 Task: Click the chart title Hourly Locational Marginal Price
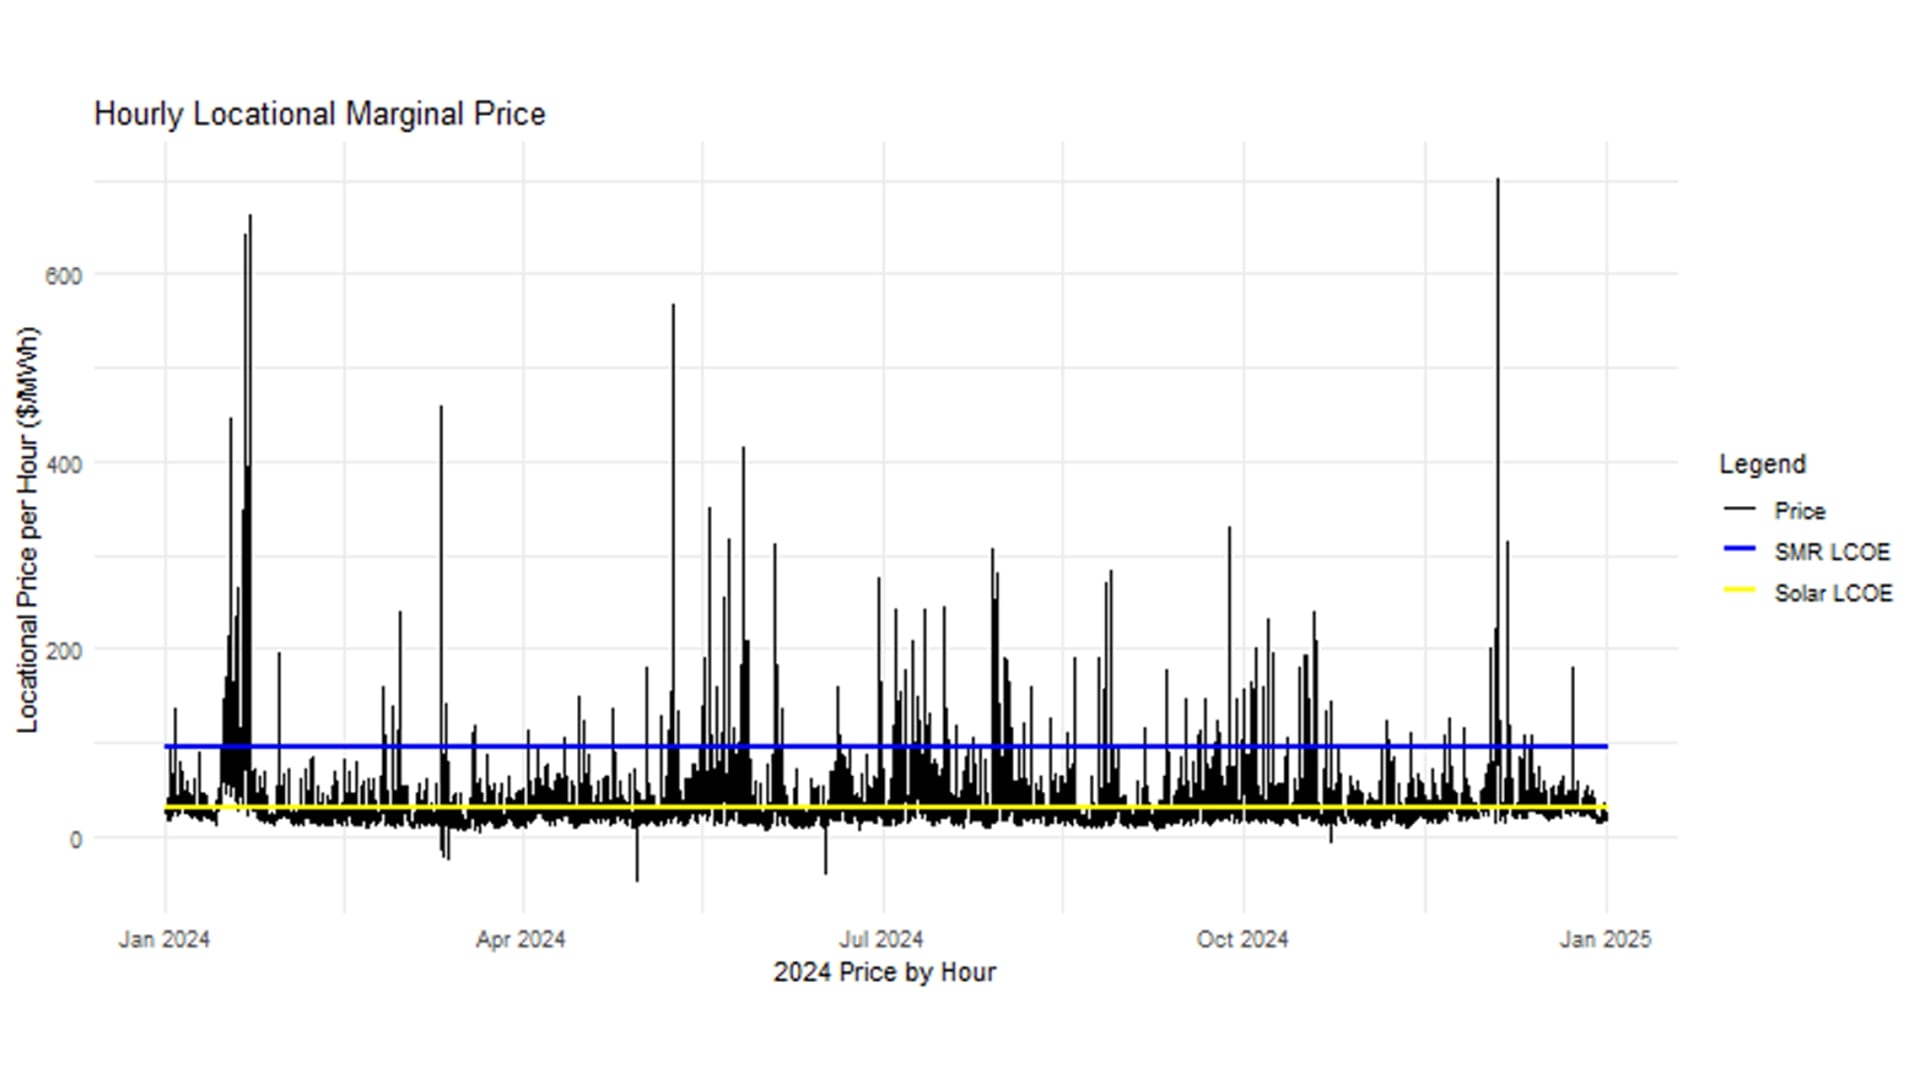[x=319, y=114]
